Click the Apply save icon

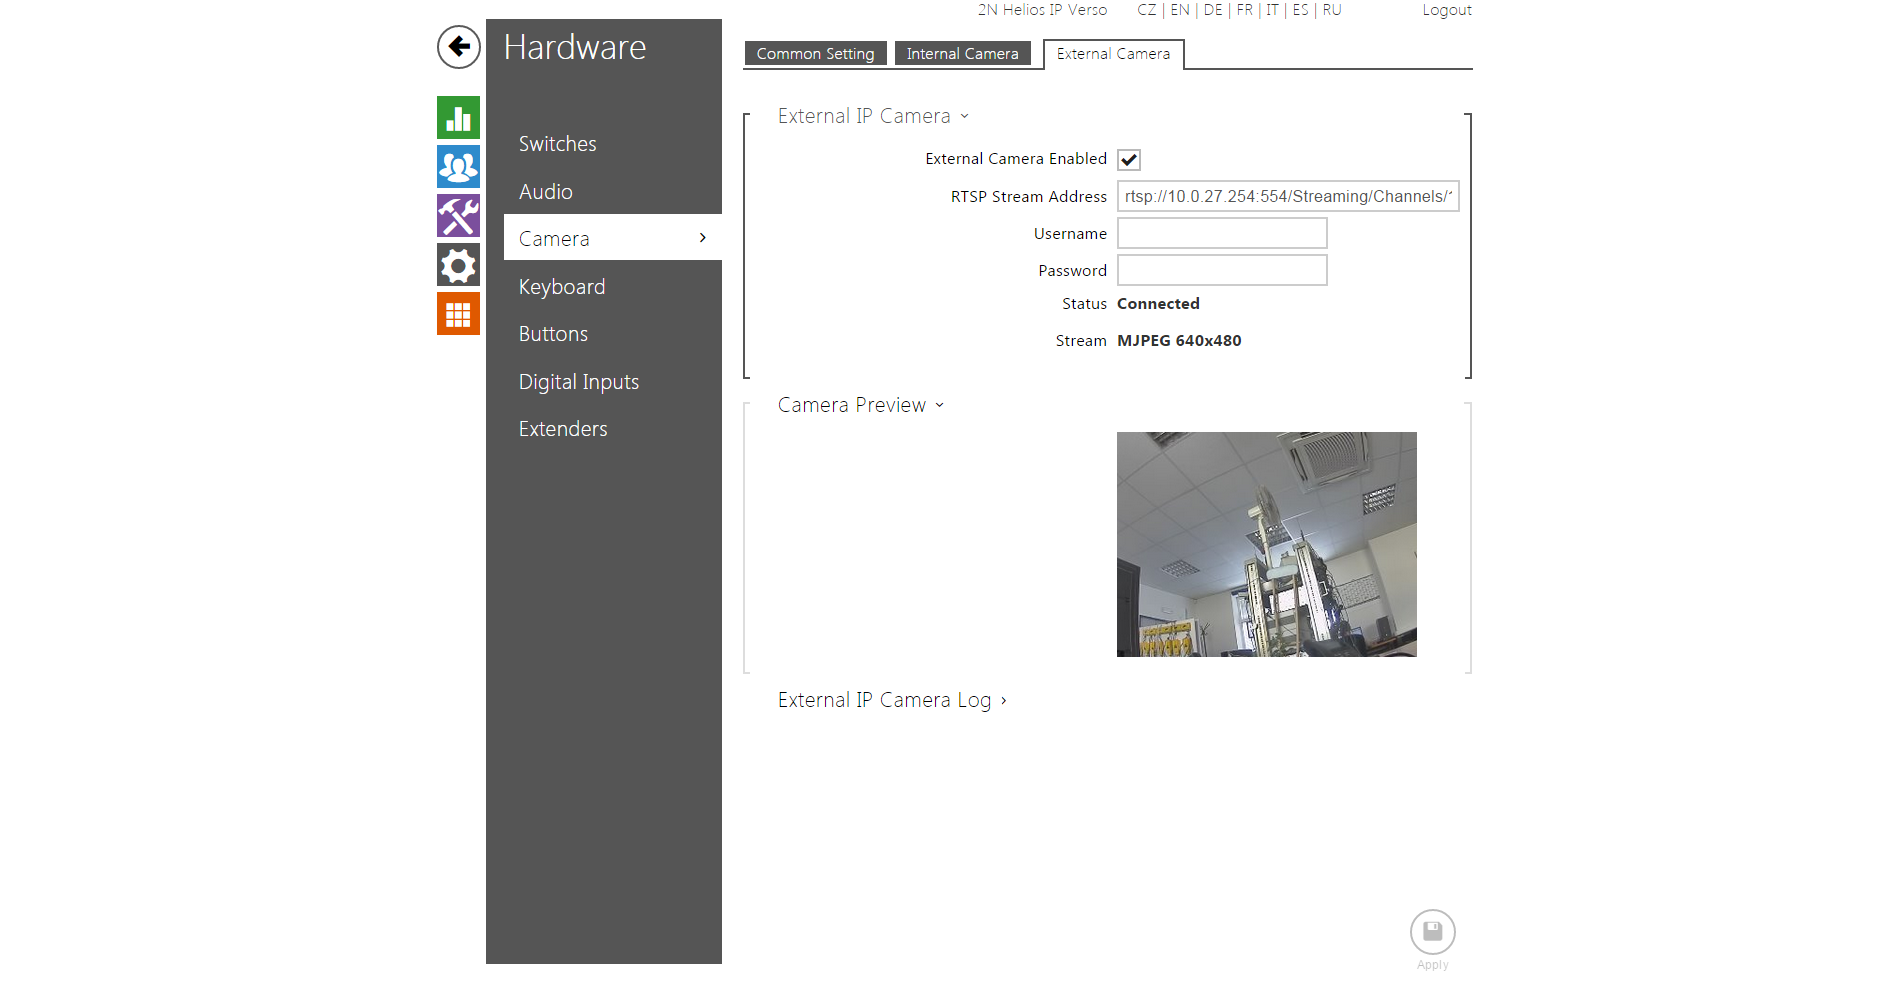tap(1432, 932)
